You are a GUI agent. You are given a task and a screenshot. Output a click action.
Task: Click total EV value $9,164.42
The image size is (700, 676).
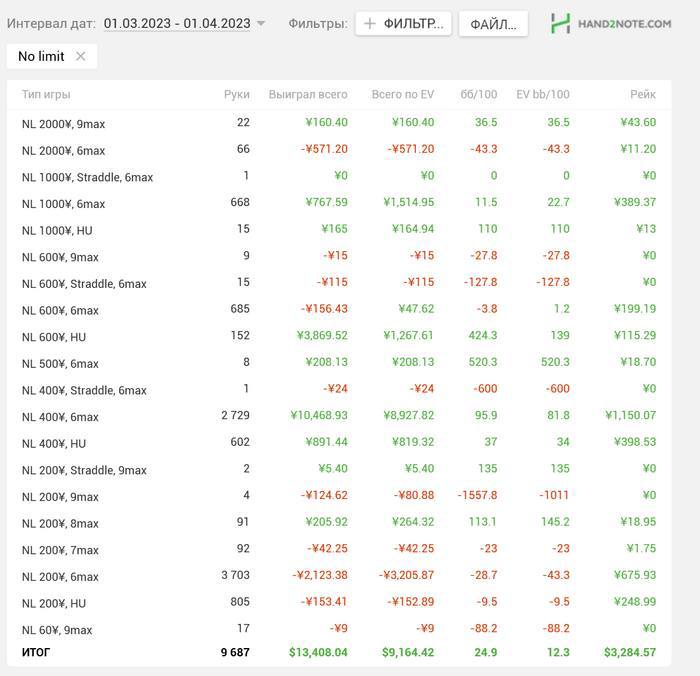pos(408,652)
